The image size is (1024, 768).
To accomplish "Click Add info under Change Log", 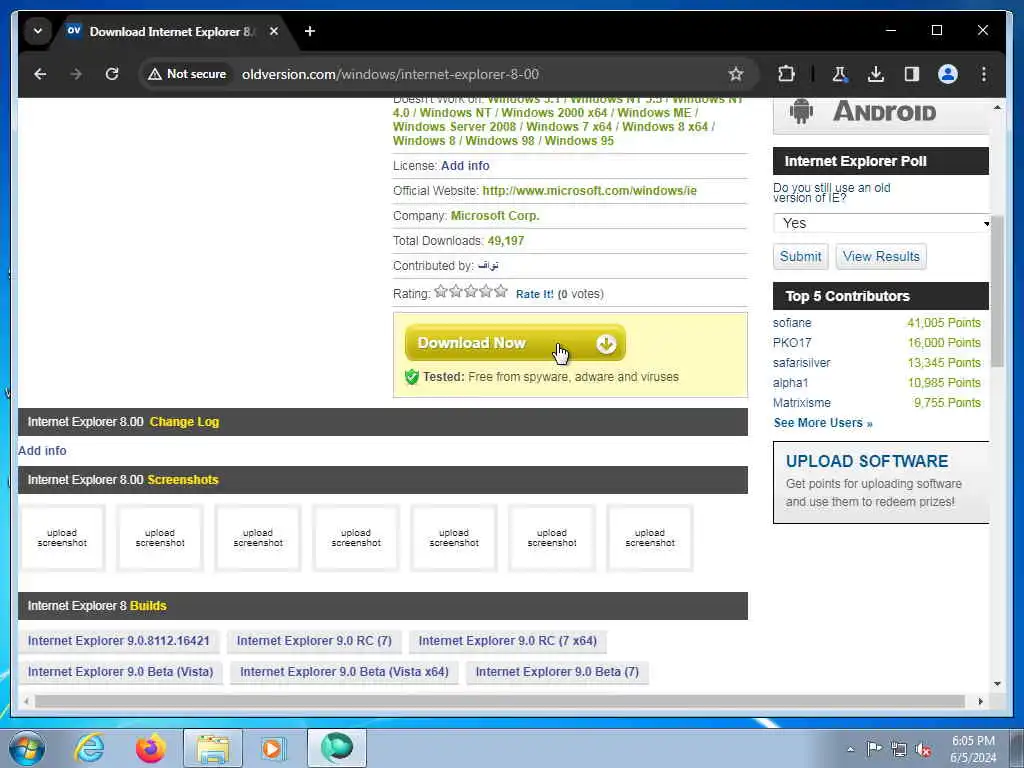I will (x=42, y=451).
